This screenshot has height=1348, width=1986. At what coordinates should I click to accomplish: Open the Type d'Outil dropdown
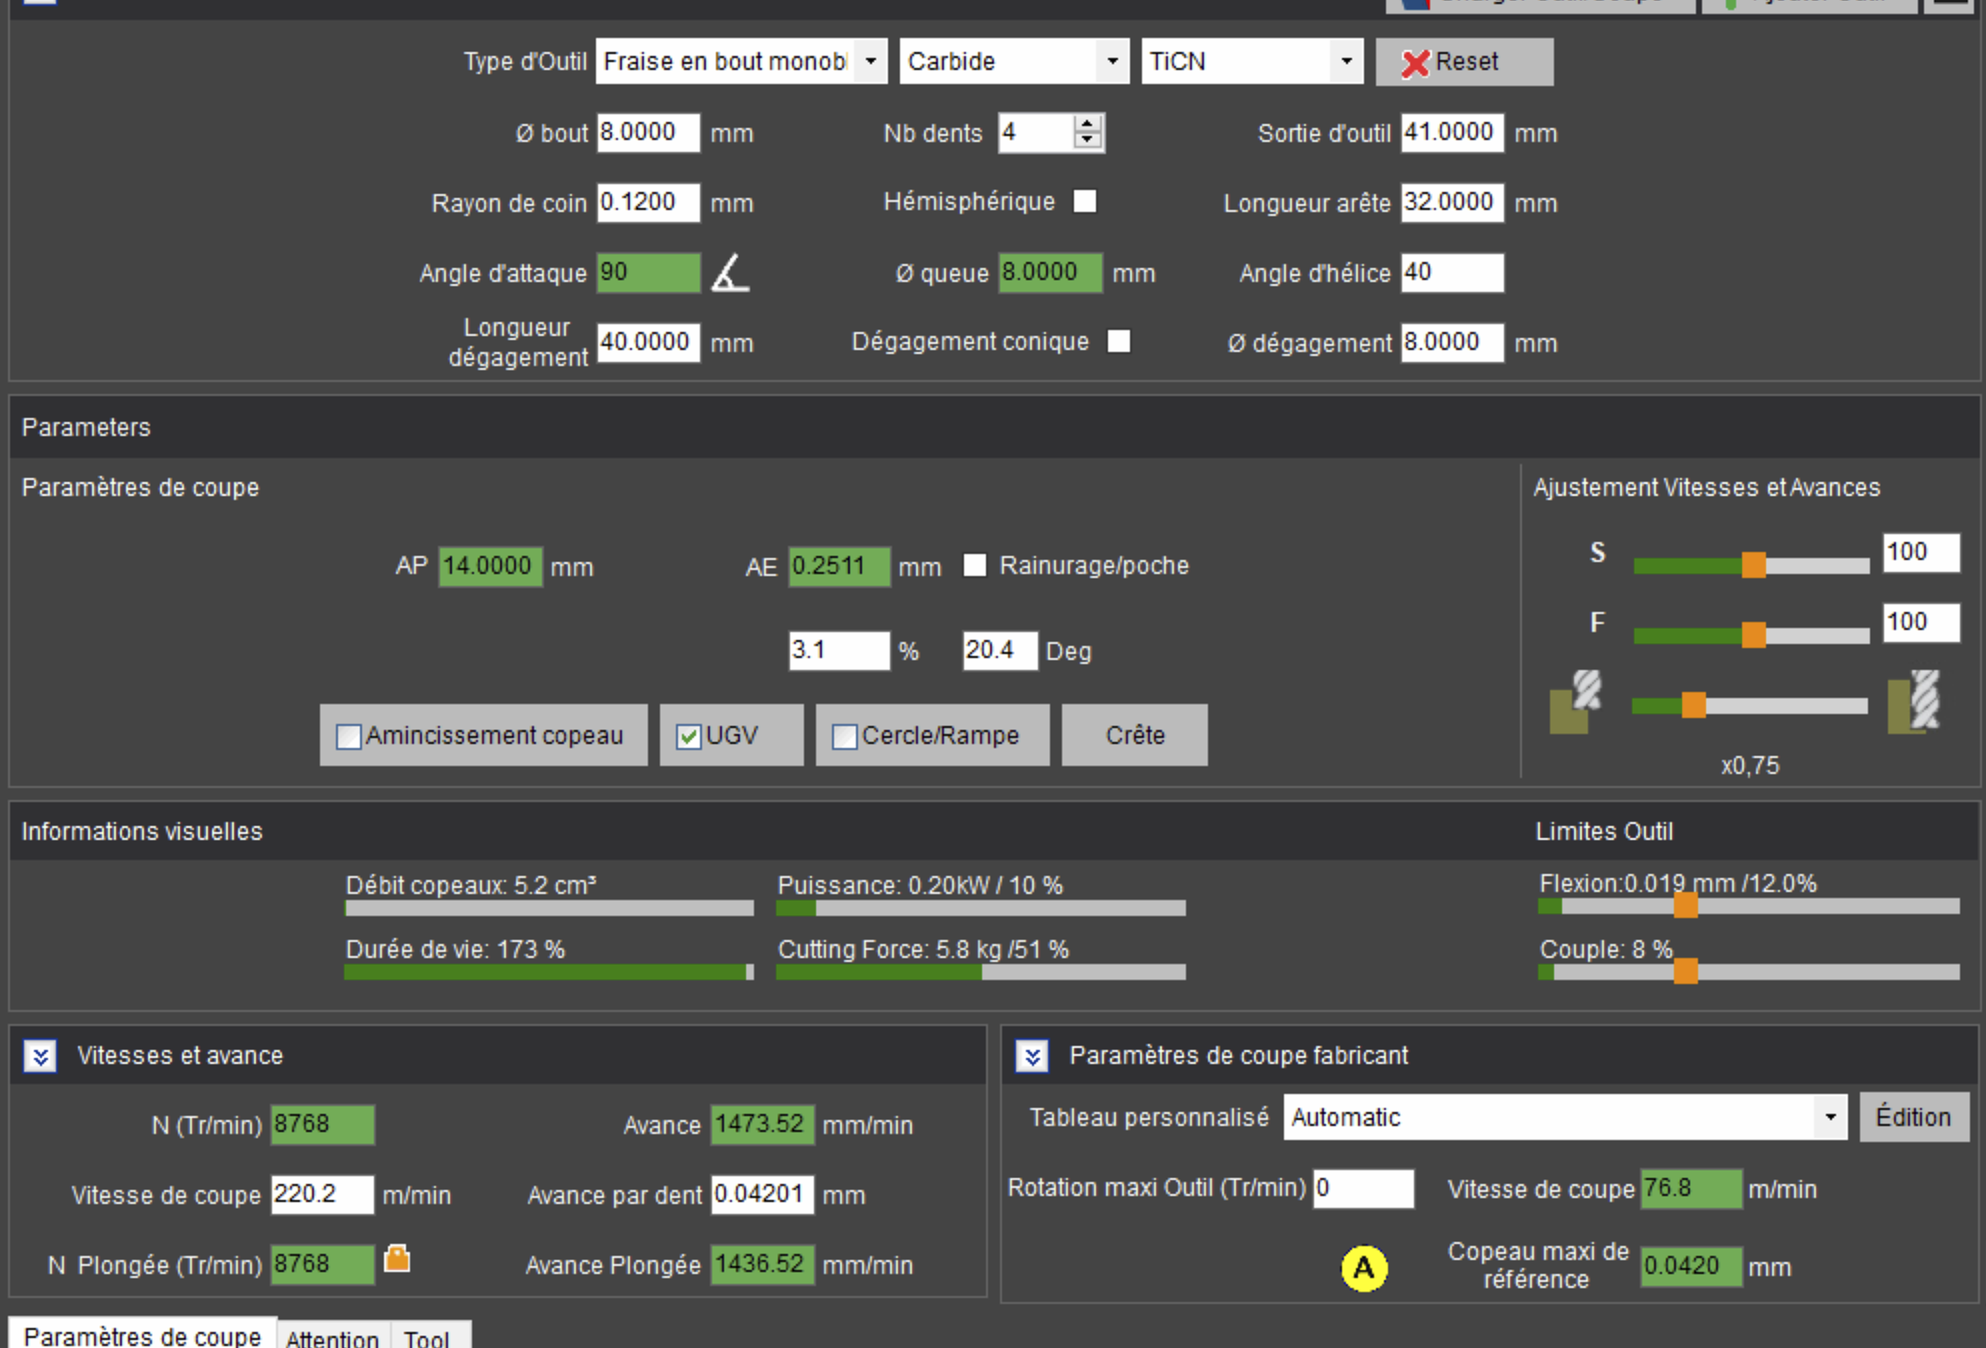tap(870, 62)
